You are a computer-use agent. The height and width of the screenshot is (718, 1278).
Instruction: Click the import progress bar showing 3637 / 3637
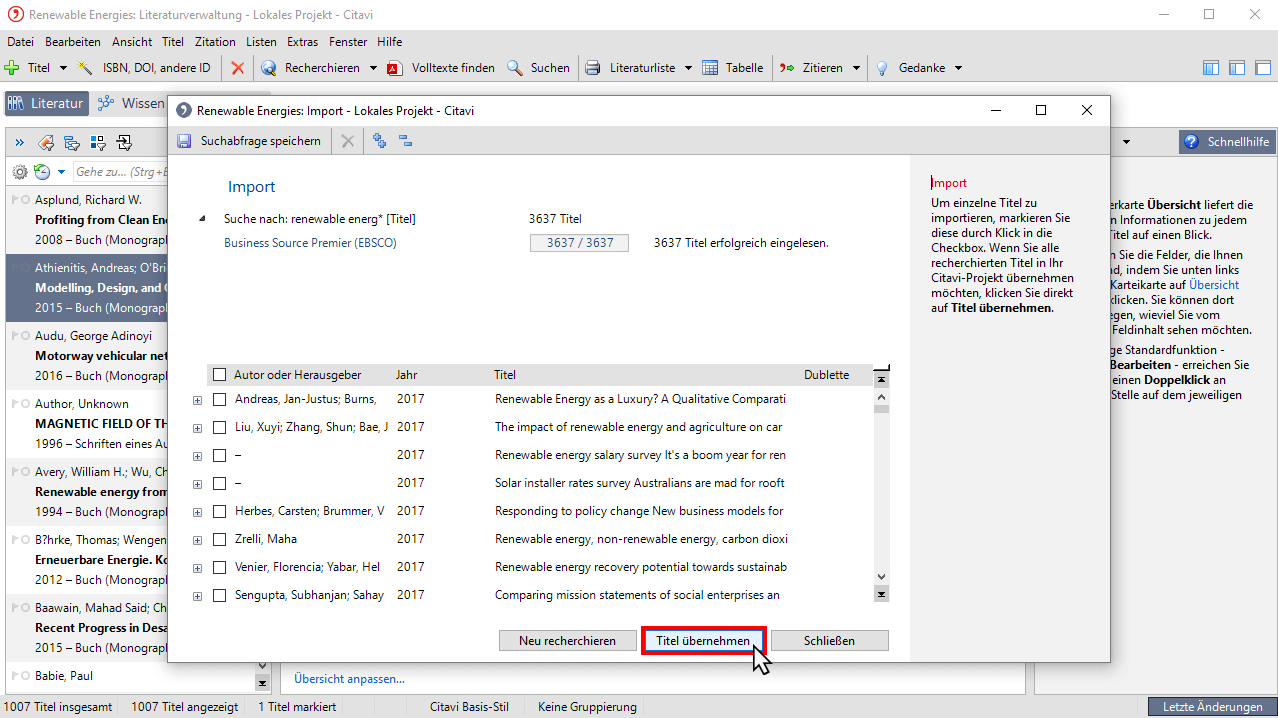[x=579, y=243]
